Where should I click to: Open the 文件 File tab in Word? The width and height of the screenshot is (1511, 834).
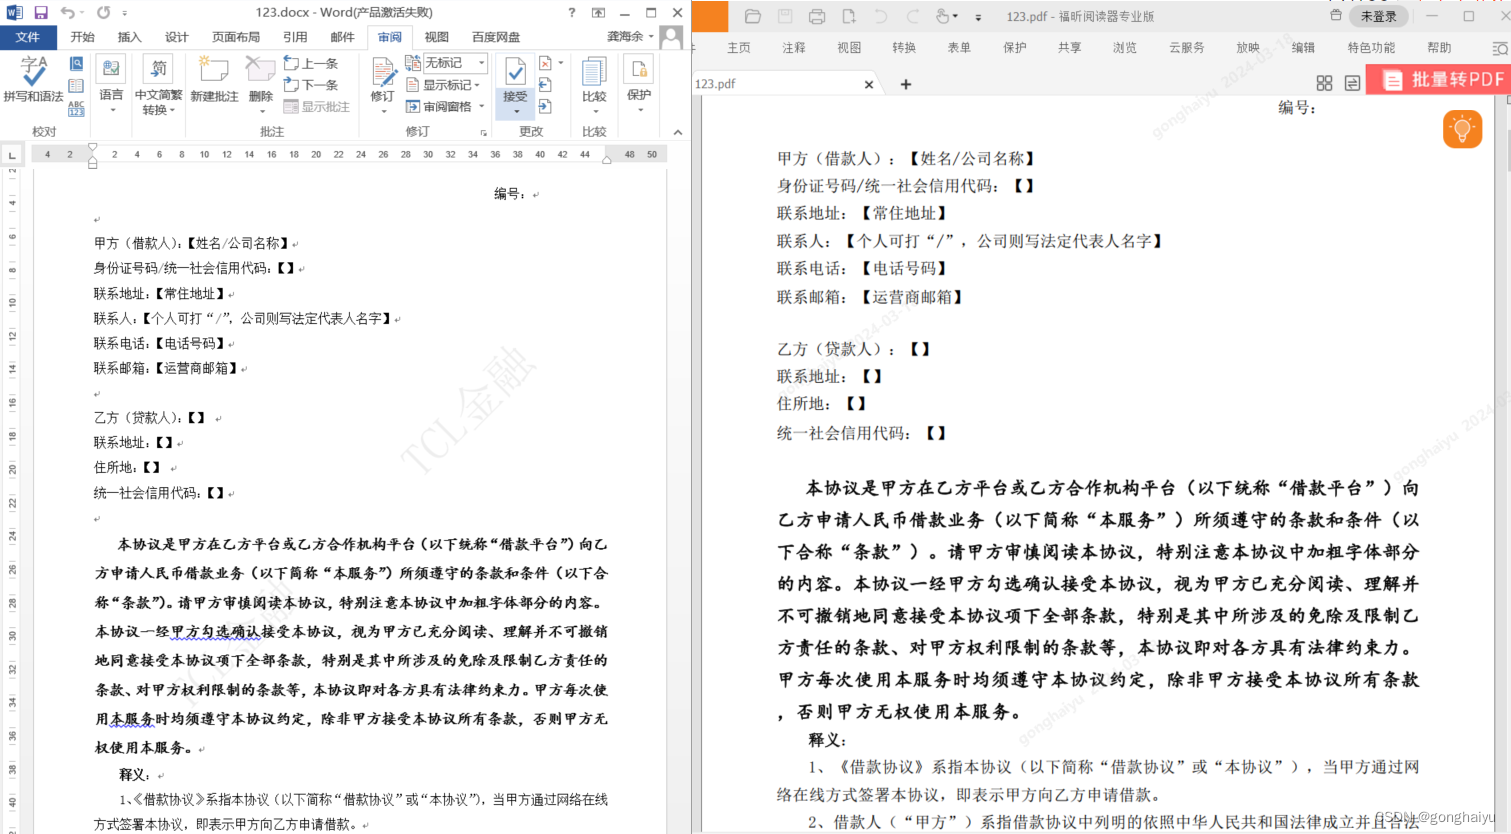pos(28,37)
